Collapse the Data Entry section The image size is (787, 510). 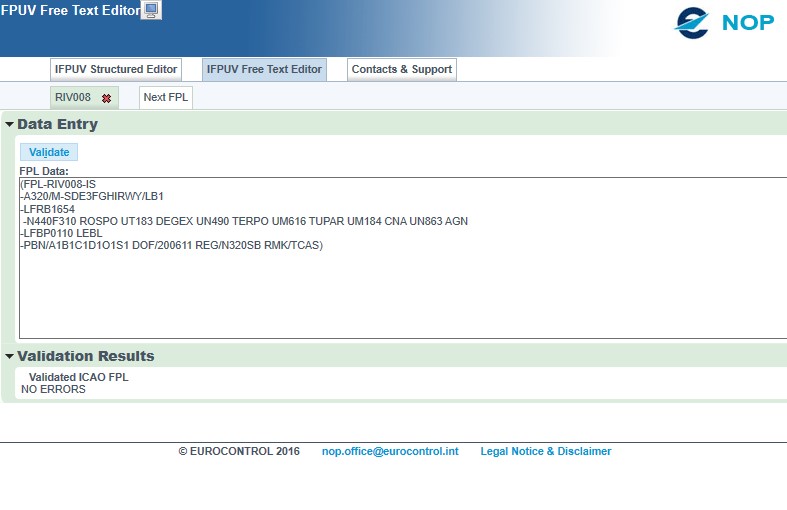[x=9, y=124]
